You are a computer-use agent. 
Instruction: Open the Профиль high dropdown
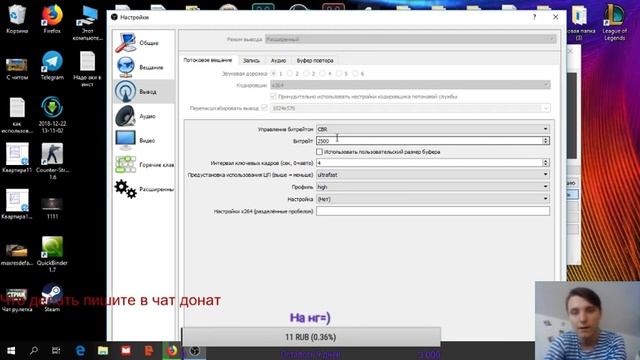pos(433,187)
